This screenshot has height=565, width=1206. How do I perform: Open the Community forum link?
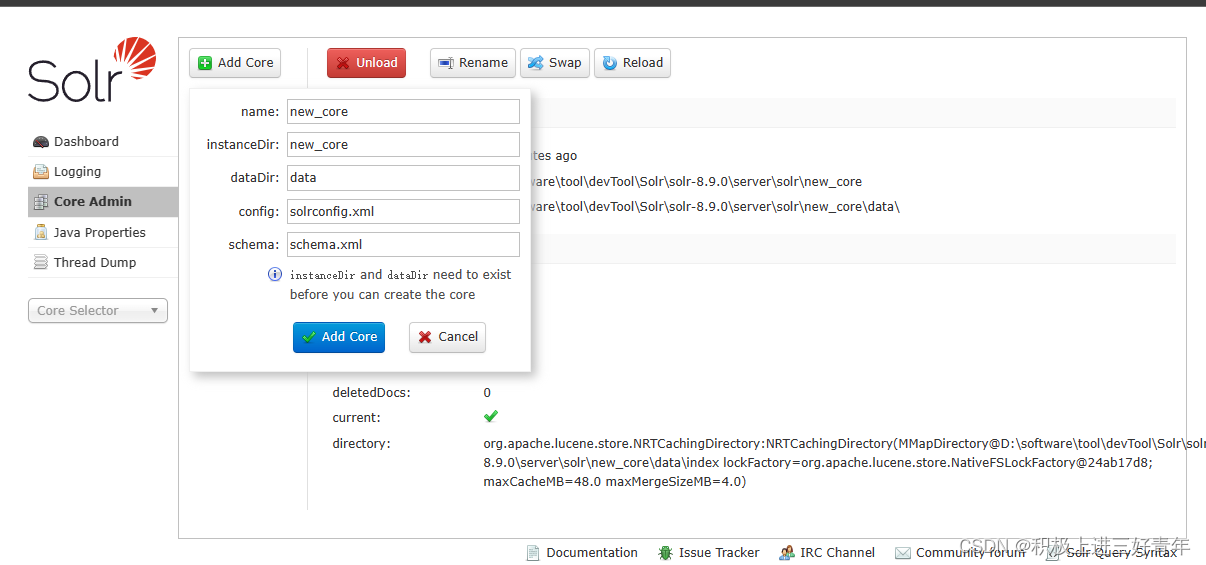(x=960, y=553)
